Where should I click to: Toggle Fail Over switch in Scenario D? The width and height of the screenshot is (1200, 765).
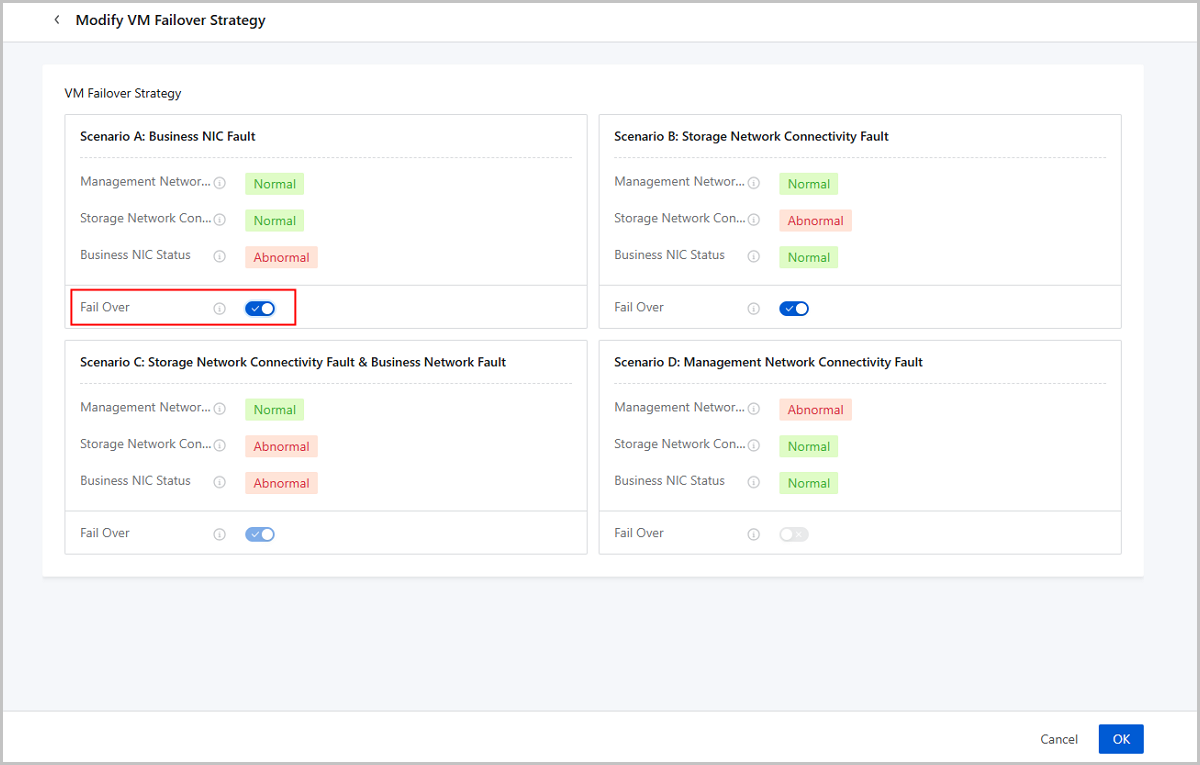tap(794, 534)
